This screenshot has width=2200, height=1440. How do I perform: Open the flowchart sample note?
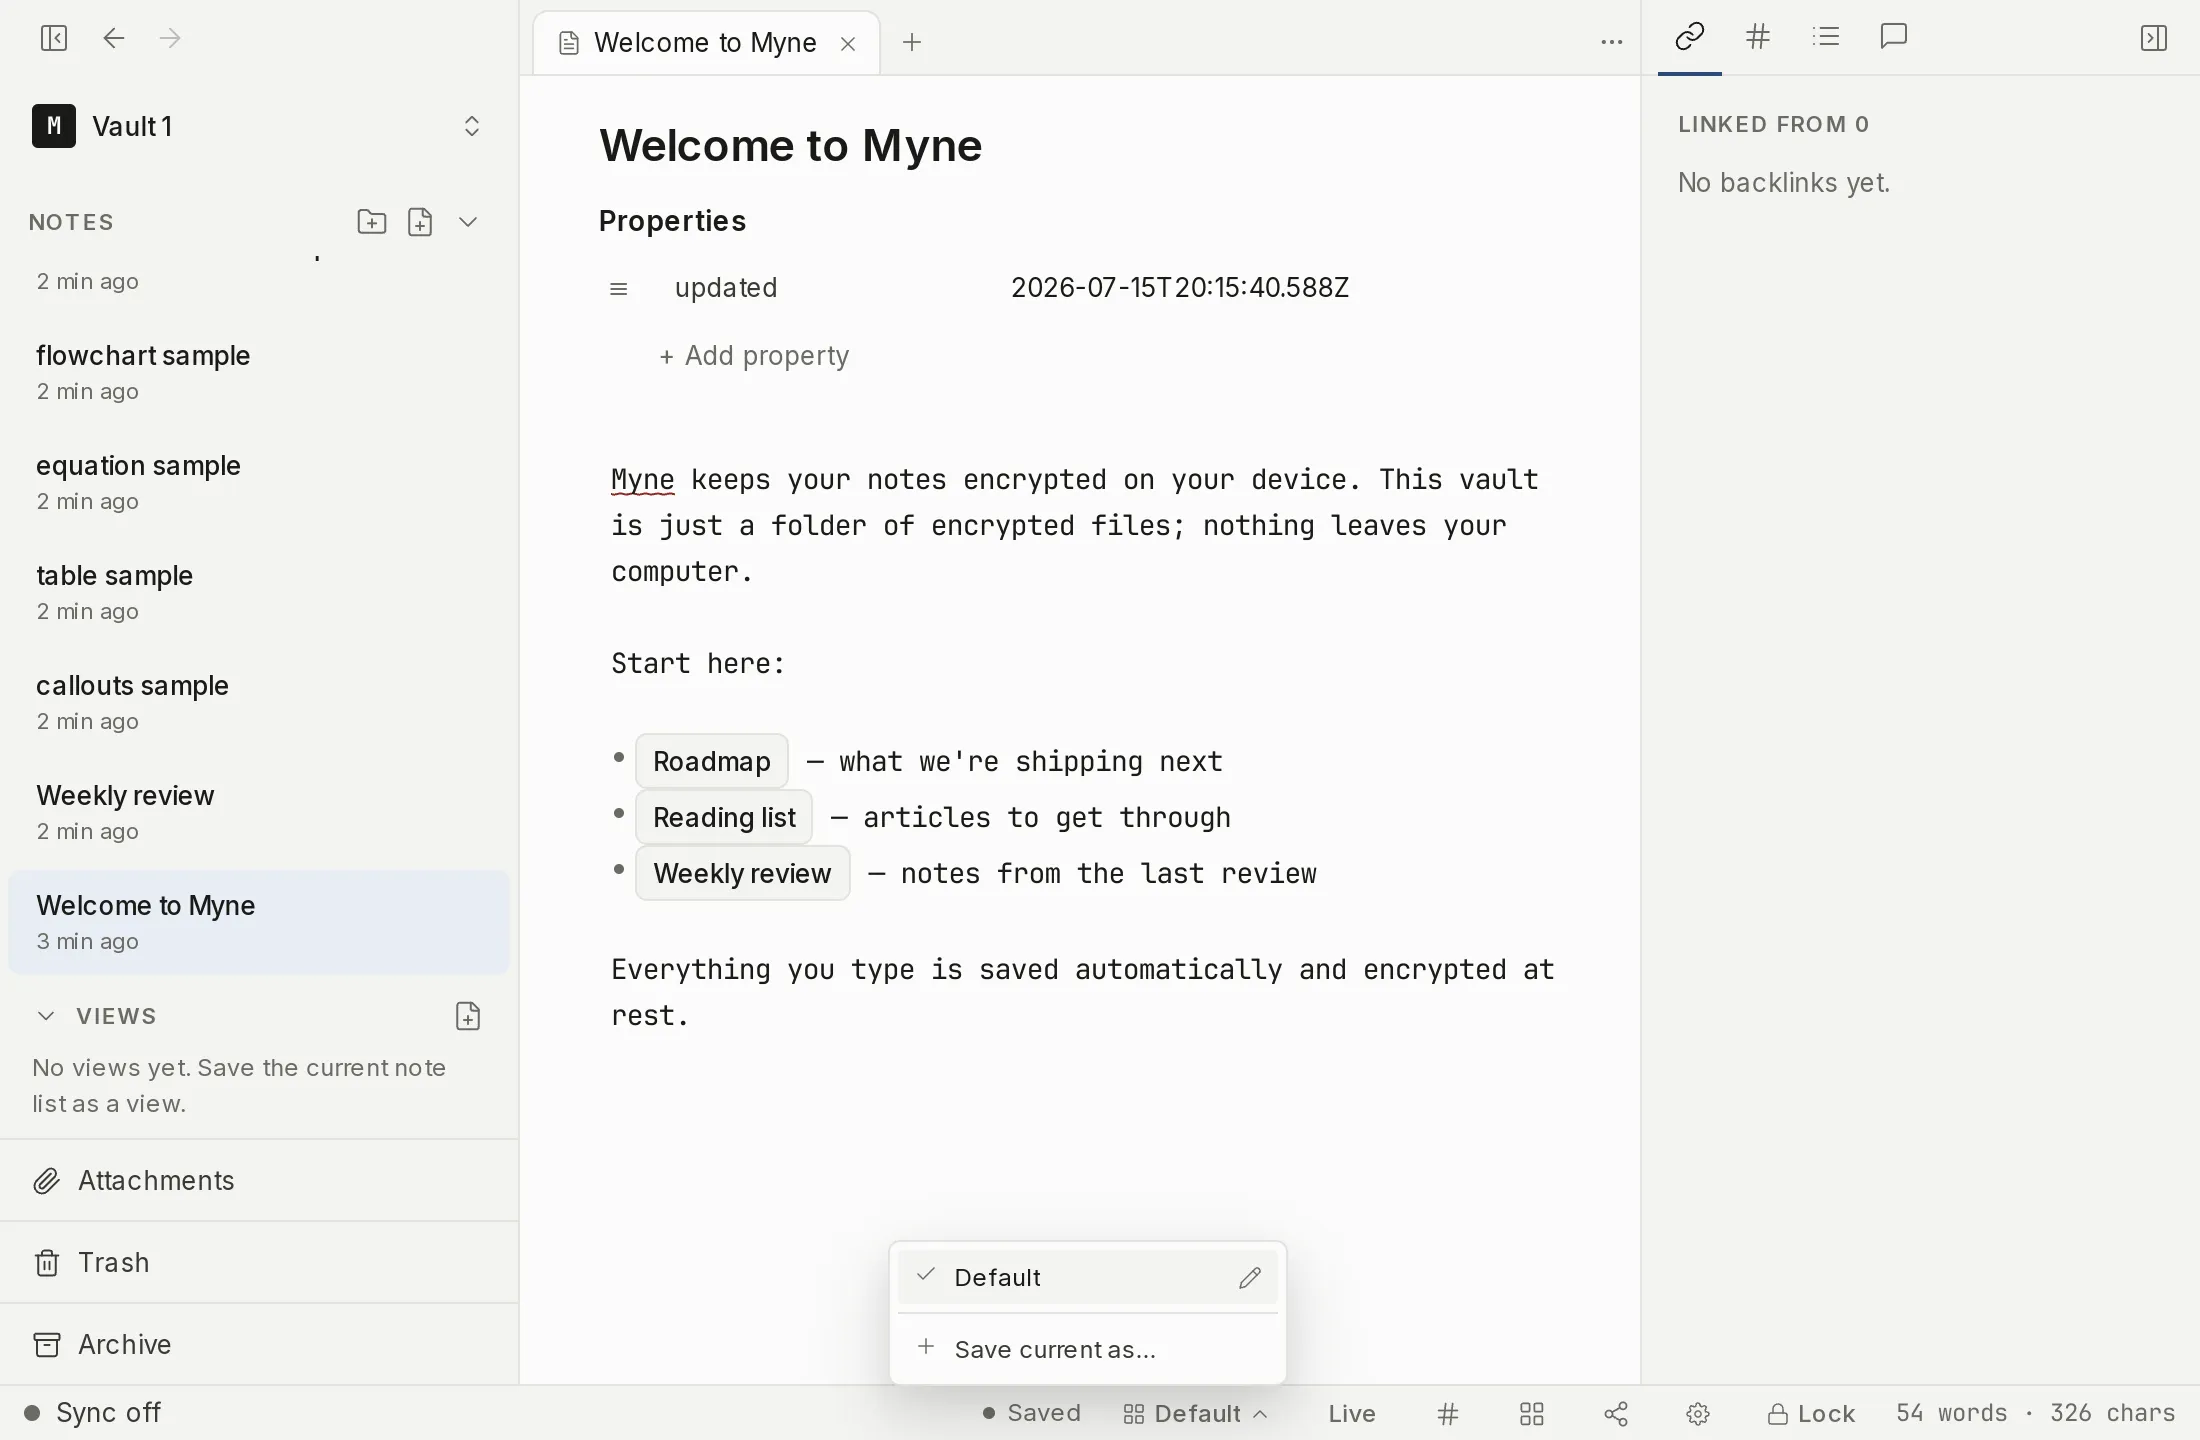[x=259, y=372]
